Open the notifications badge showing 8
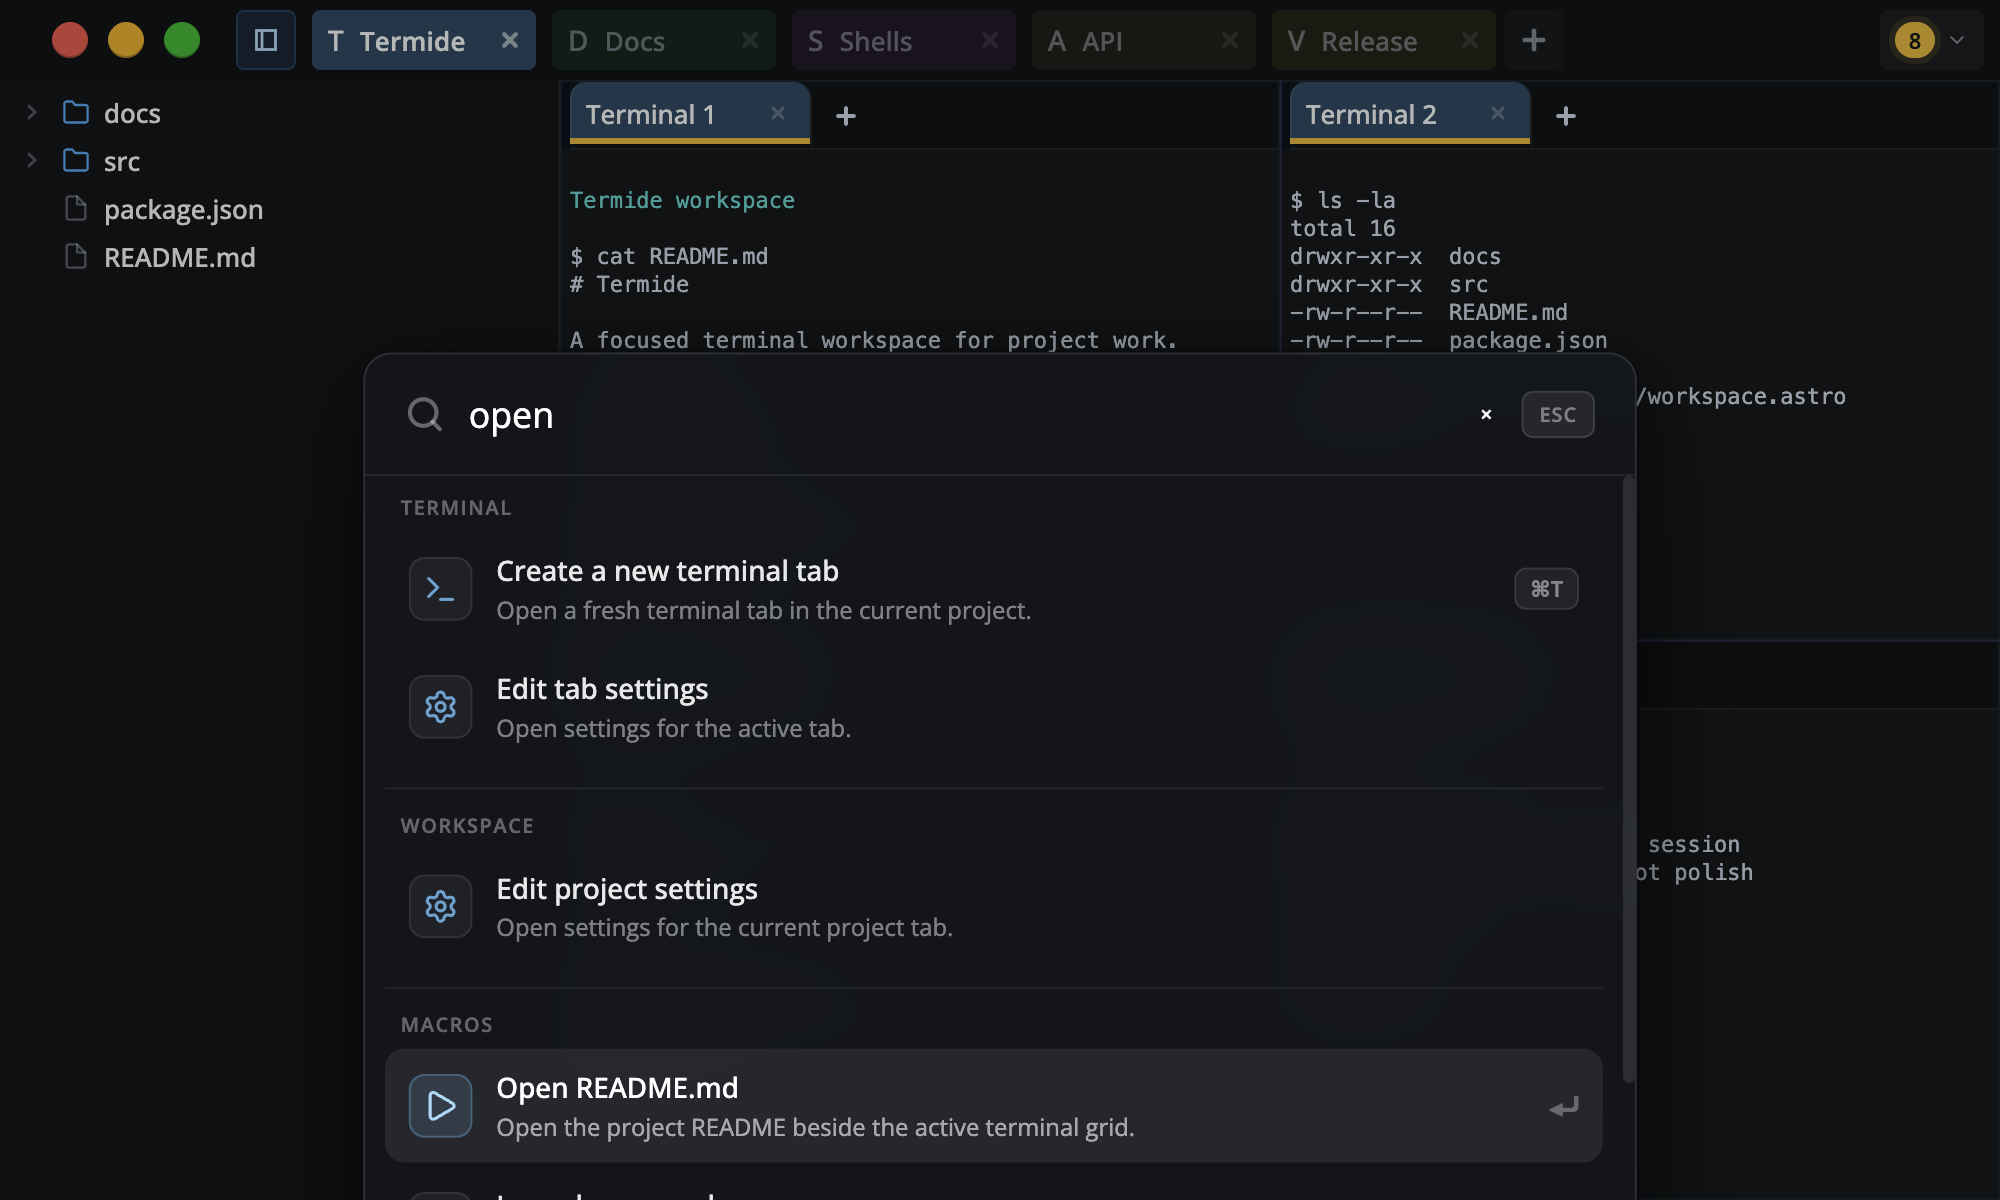Image resolution: width=2000 pixels, height=1200 pixels. tap(1915, 41)
